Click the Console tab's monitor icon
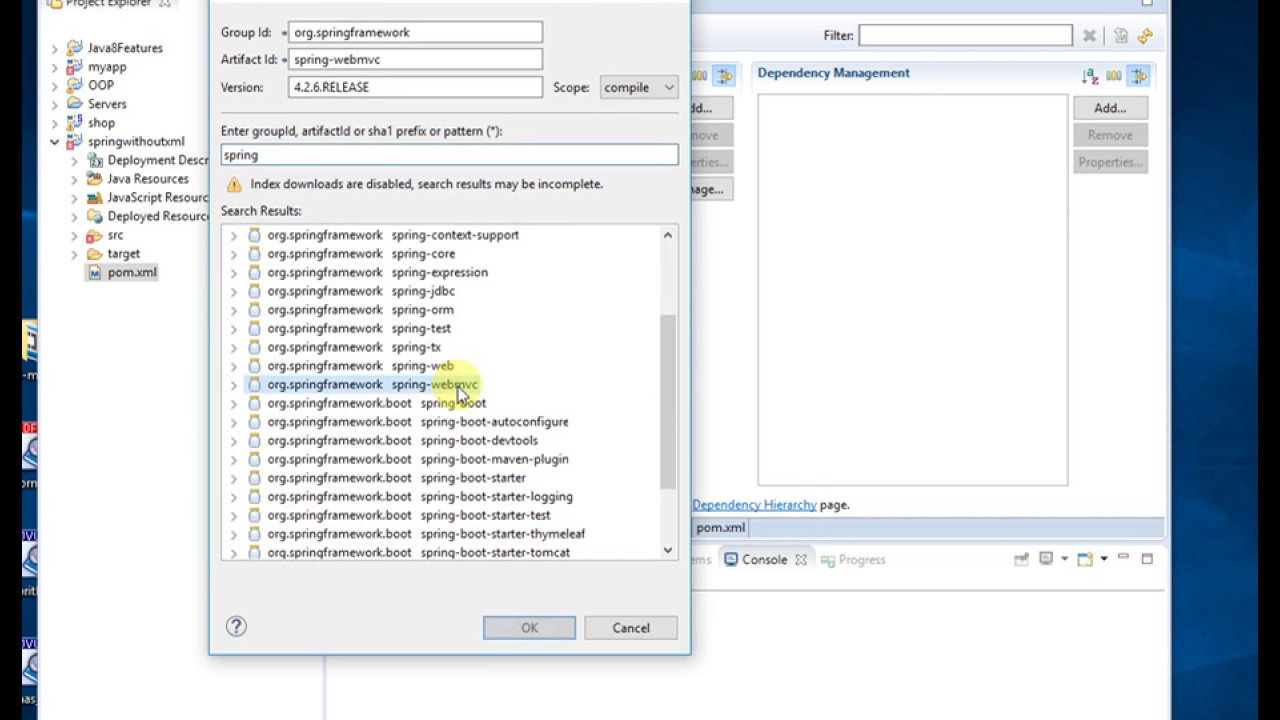Screen dimensions: 1280x720 (x=731, y=560)
